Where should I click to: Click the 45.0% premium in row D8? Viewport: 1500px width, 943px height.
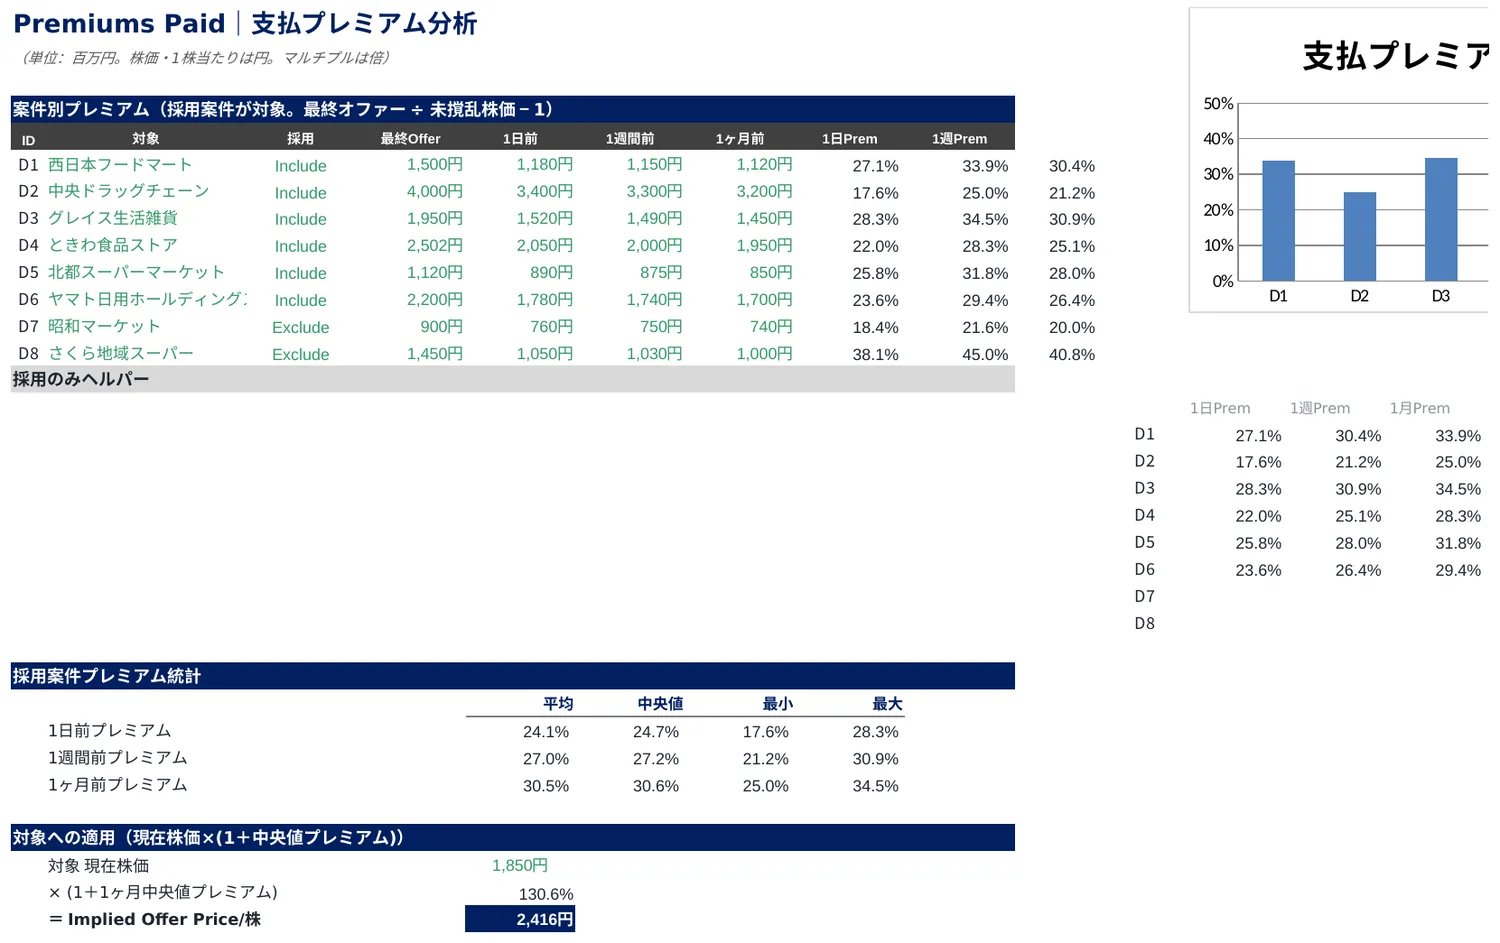point(985,354)
